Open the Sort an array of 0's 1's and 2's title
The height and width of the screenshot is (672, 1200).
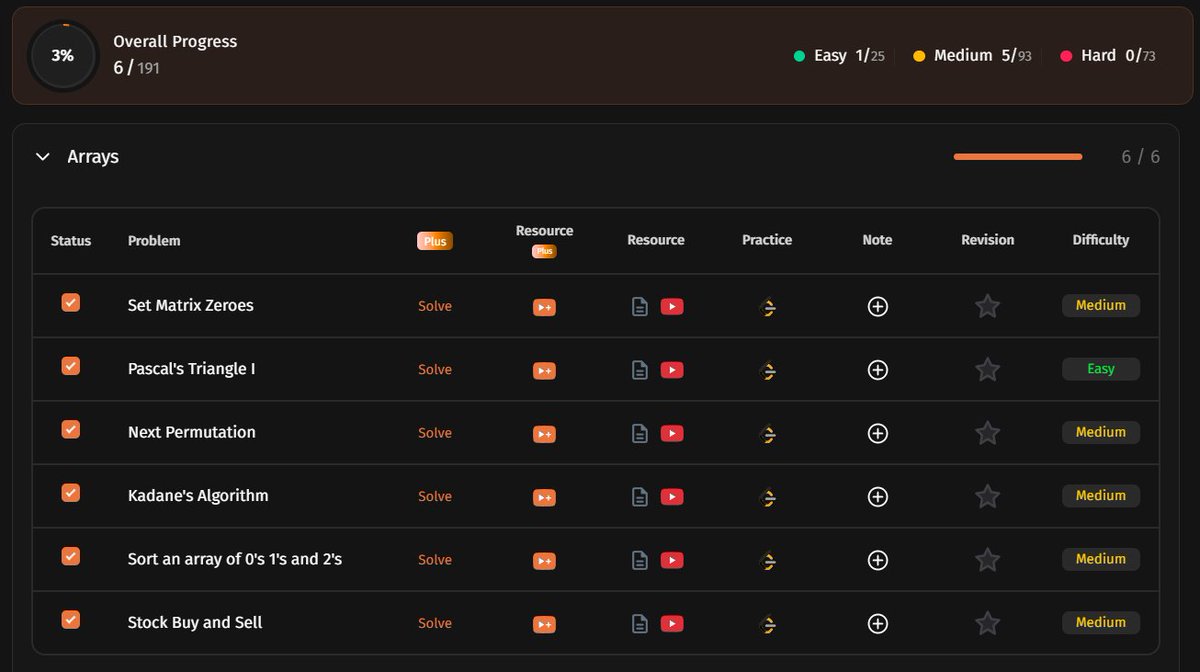coord(235,559)
